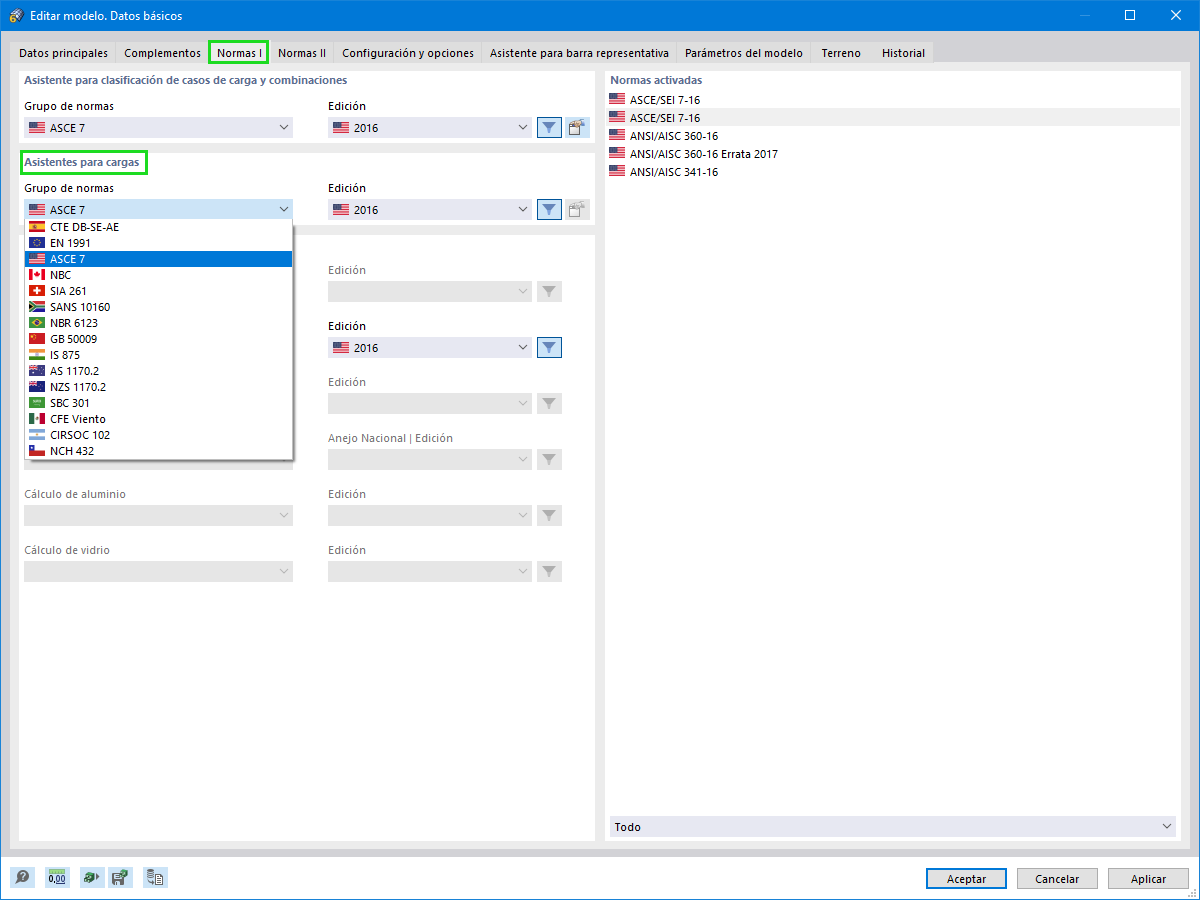Screen dimensions: 1200x900
Task: Pick SIA 261 from the list
Action: (158, 290)
